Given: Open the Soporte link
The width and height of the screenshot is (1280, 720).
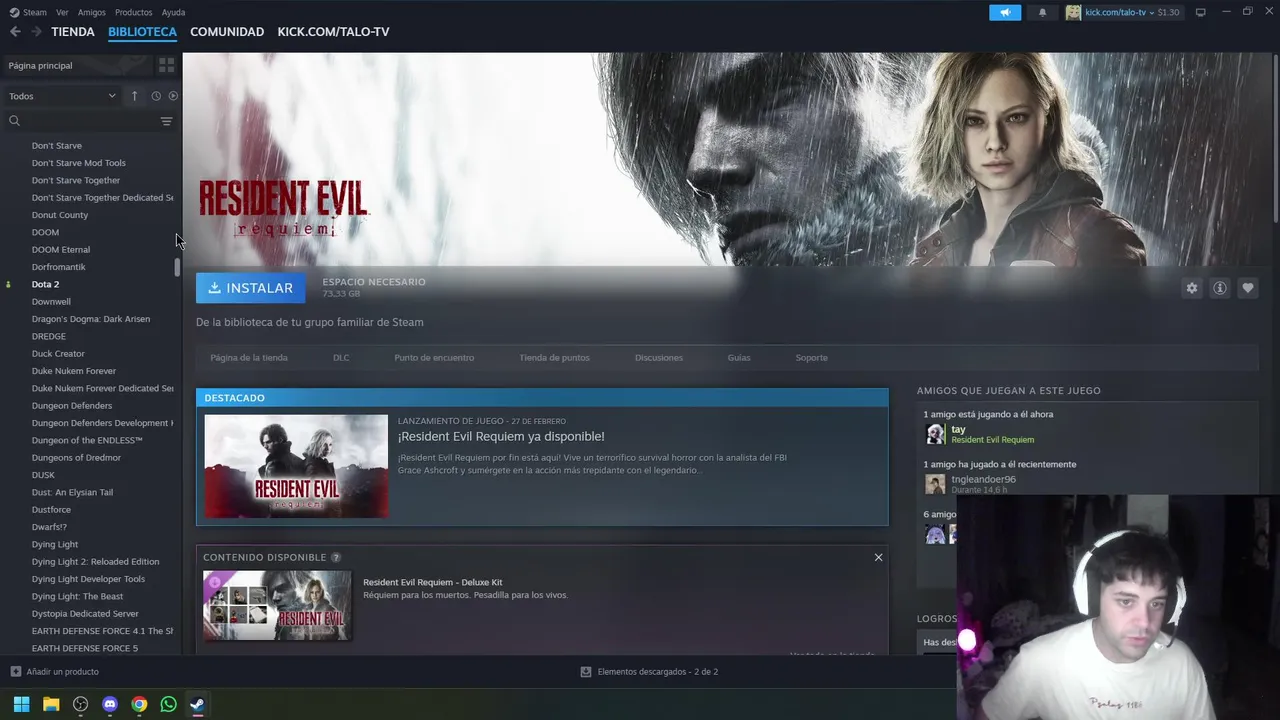Looking at the screenshot, I should click(811, 358).
